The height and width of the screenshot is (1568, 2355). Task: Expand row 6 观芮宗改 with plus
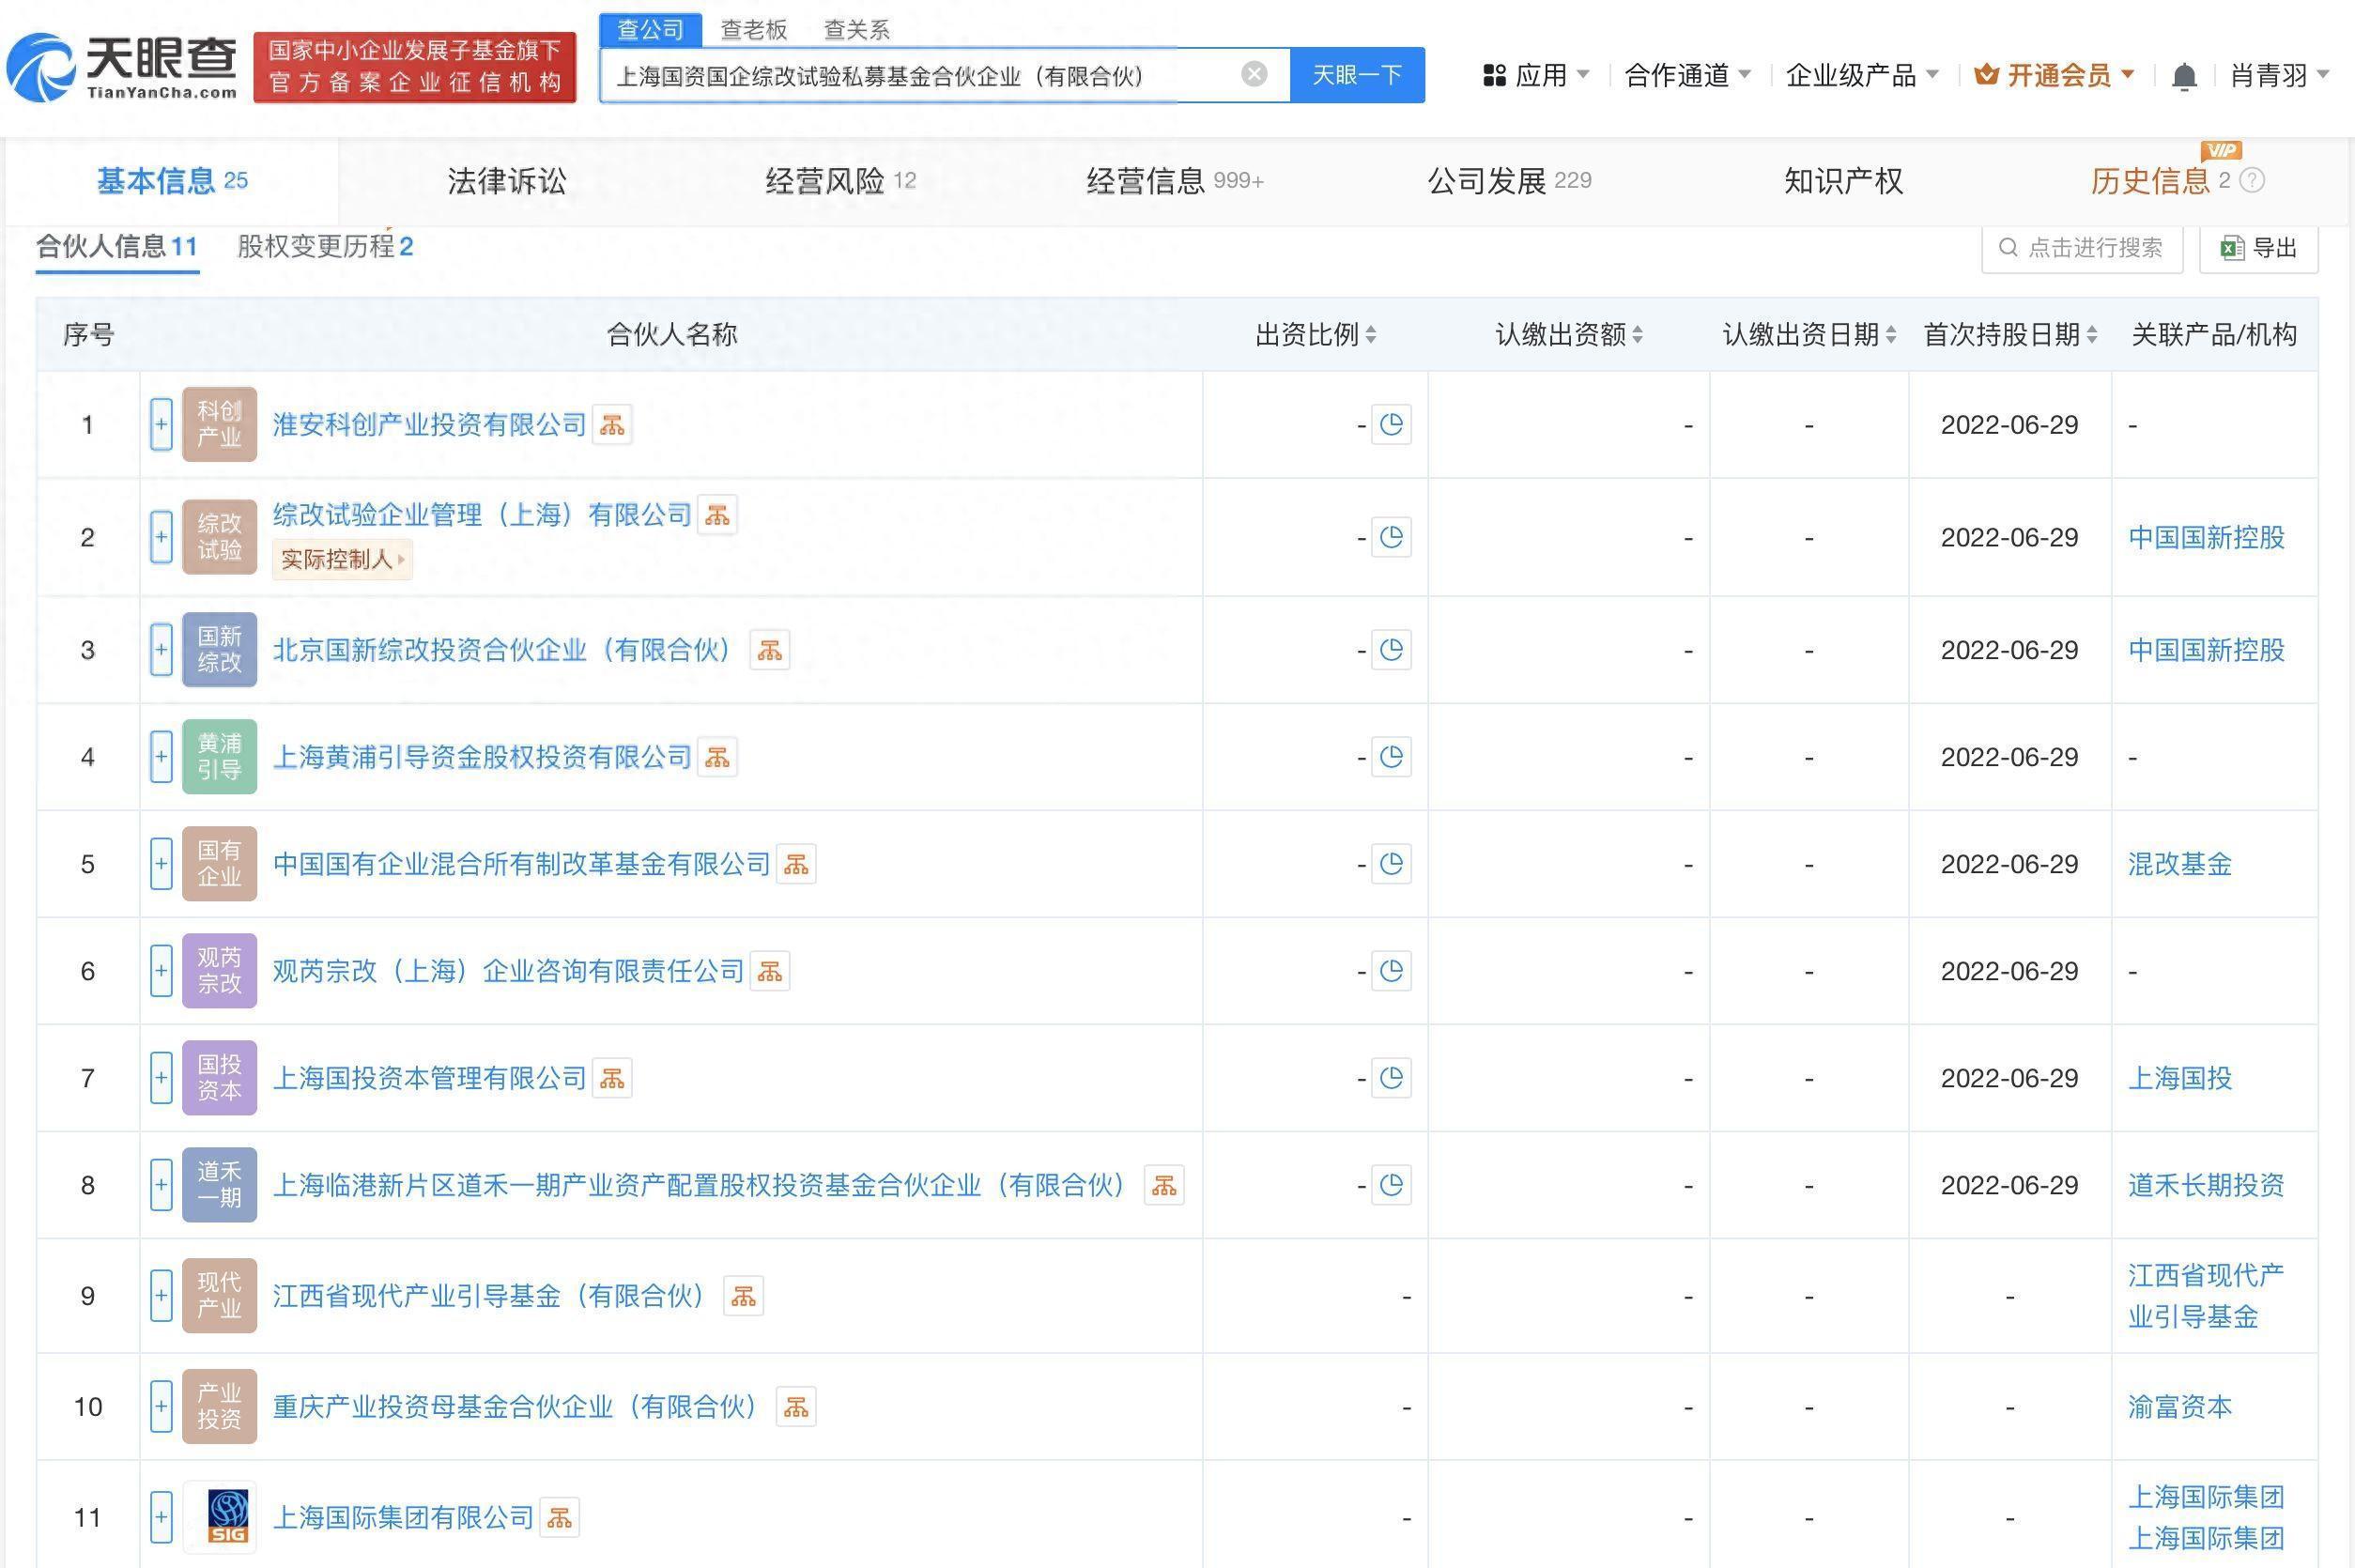pos(161,971)
